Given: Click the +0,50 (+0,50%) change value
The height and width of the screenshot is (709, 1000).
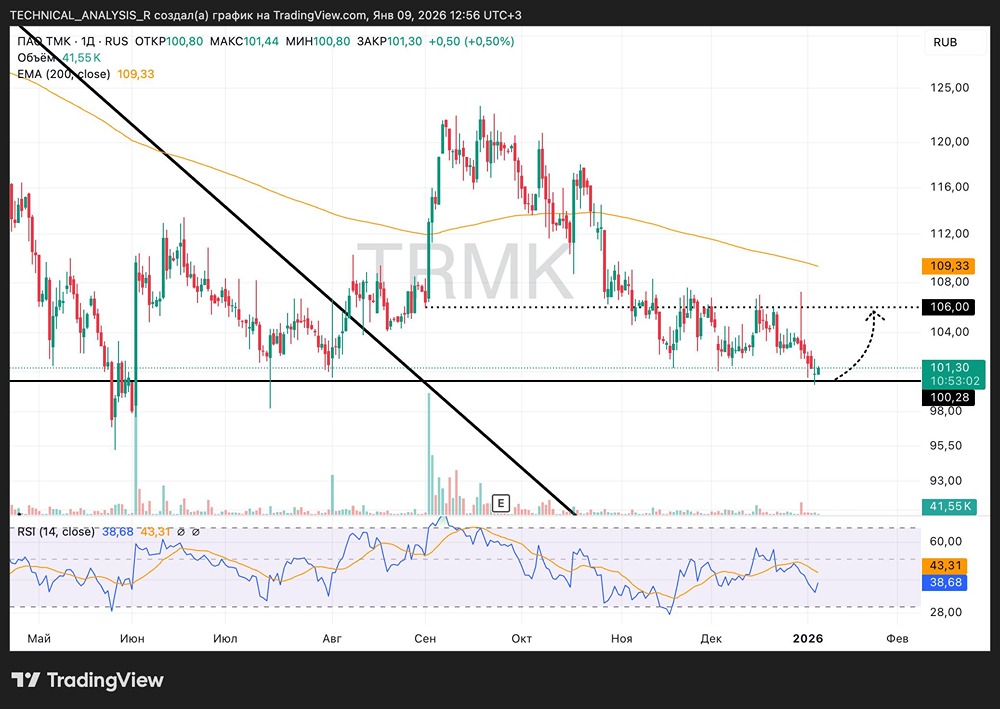Looking at the screenshot, I should [471, 41].
